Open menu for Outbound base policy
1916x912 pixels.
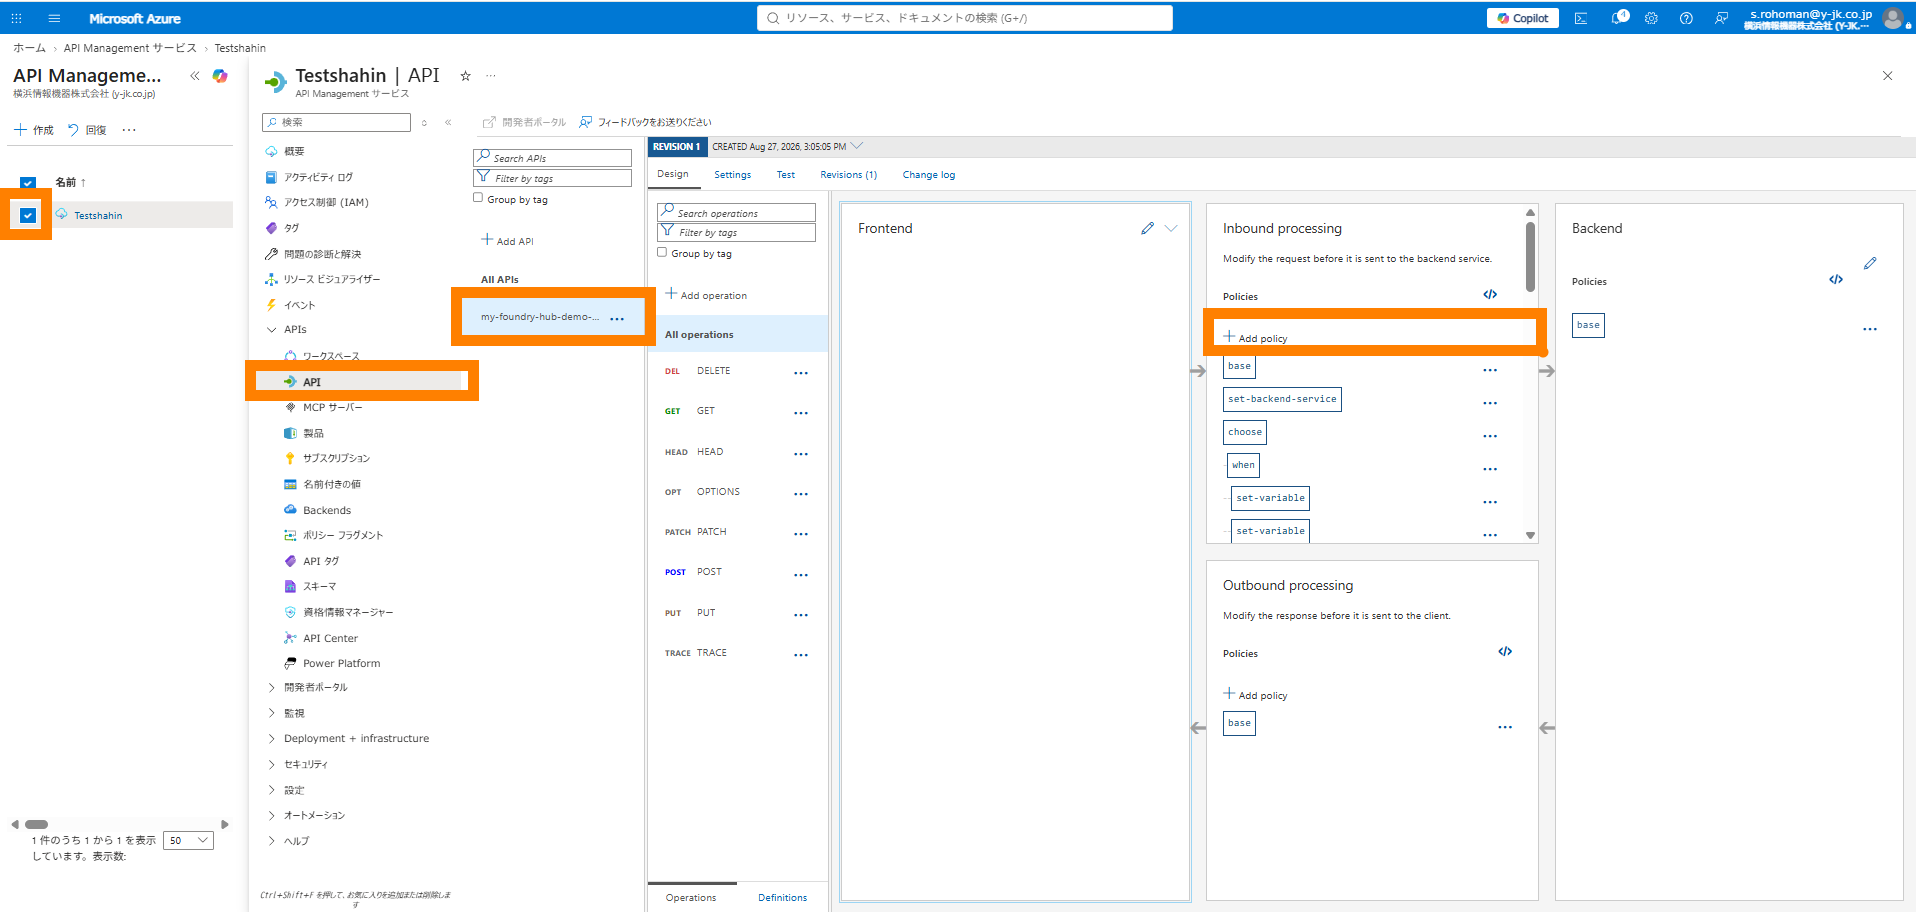tap(1505, 727)
